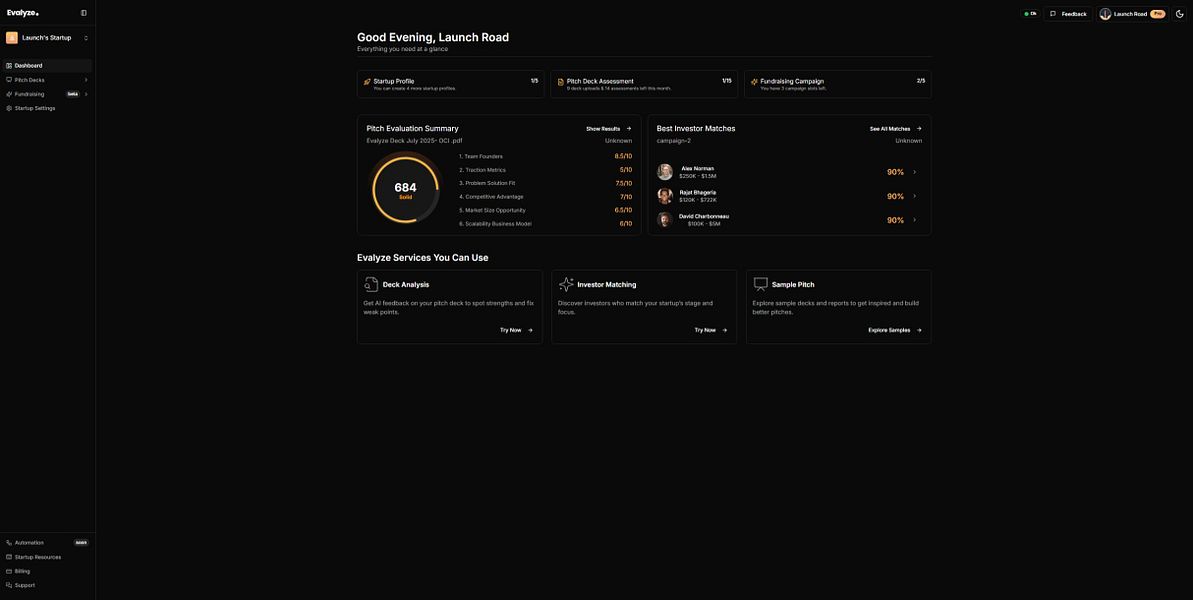Click the Billing card icon
This screenshot has height=600, width=1193.
pyautogui.click(x=9, y=571)
